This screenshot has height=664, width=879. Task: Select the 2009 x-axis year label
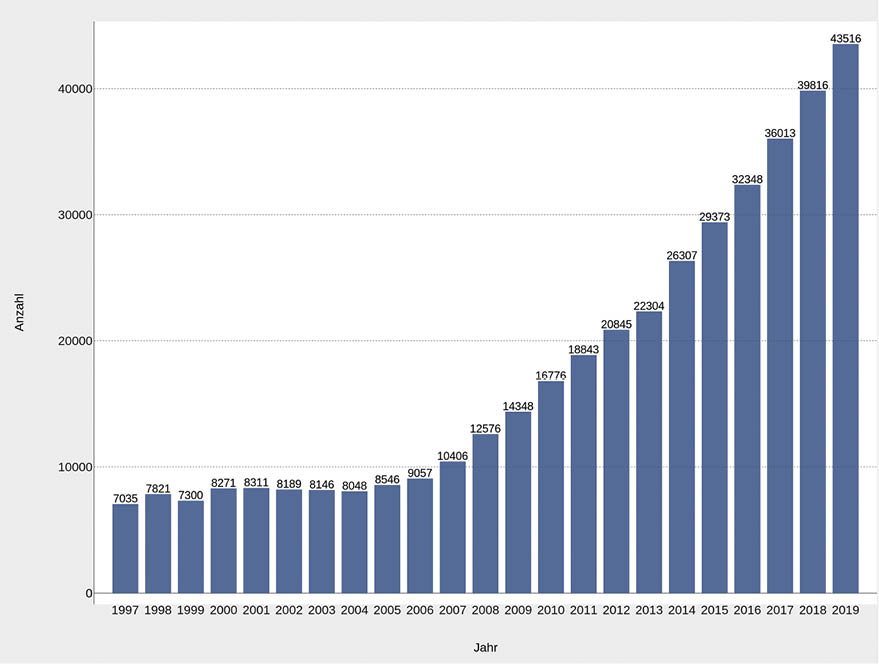[x=518, y=610]
